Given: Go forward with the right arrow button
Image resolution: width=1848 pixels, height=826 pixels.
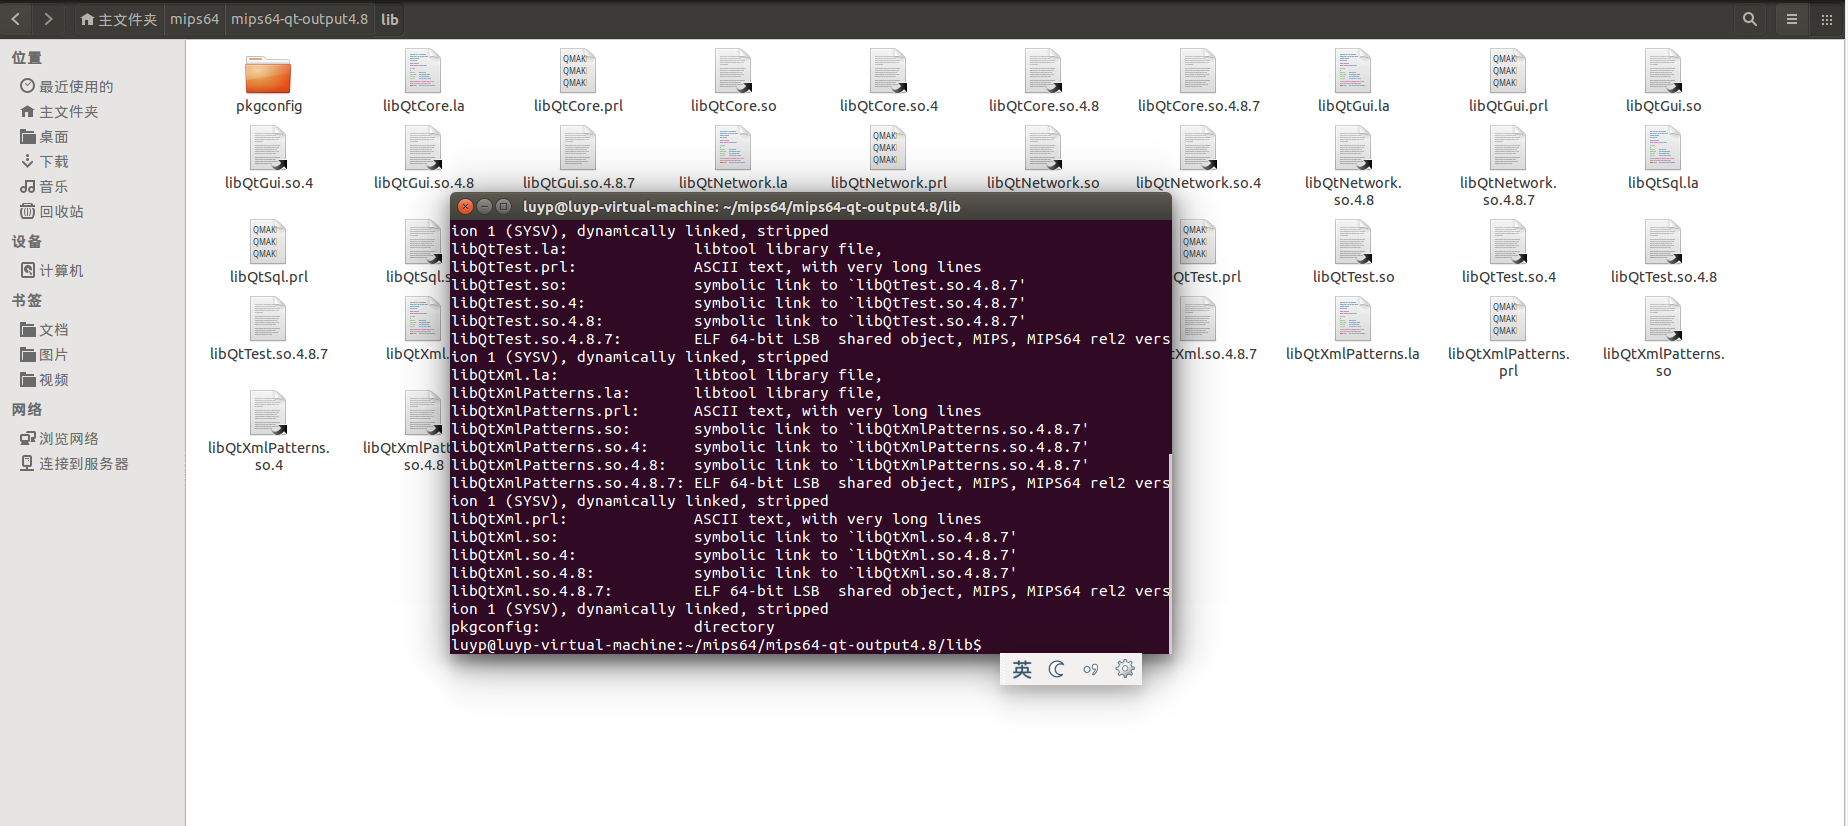Looking at the screenshot, I should click(x=48, y=19).
